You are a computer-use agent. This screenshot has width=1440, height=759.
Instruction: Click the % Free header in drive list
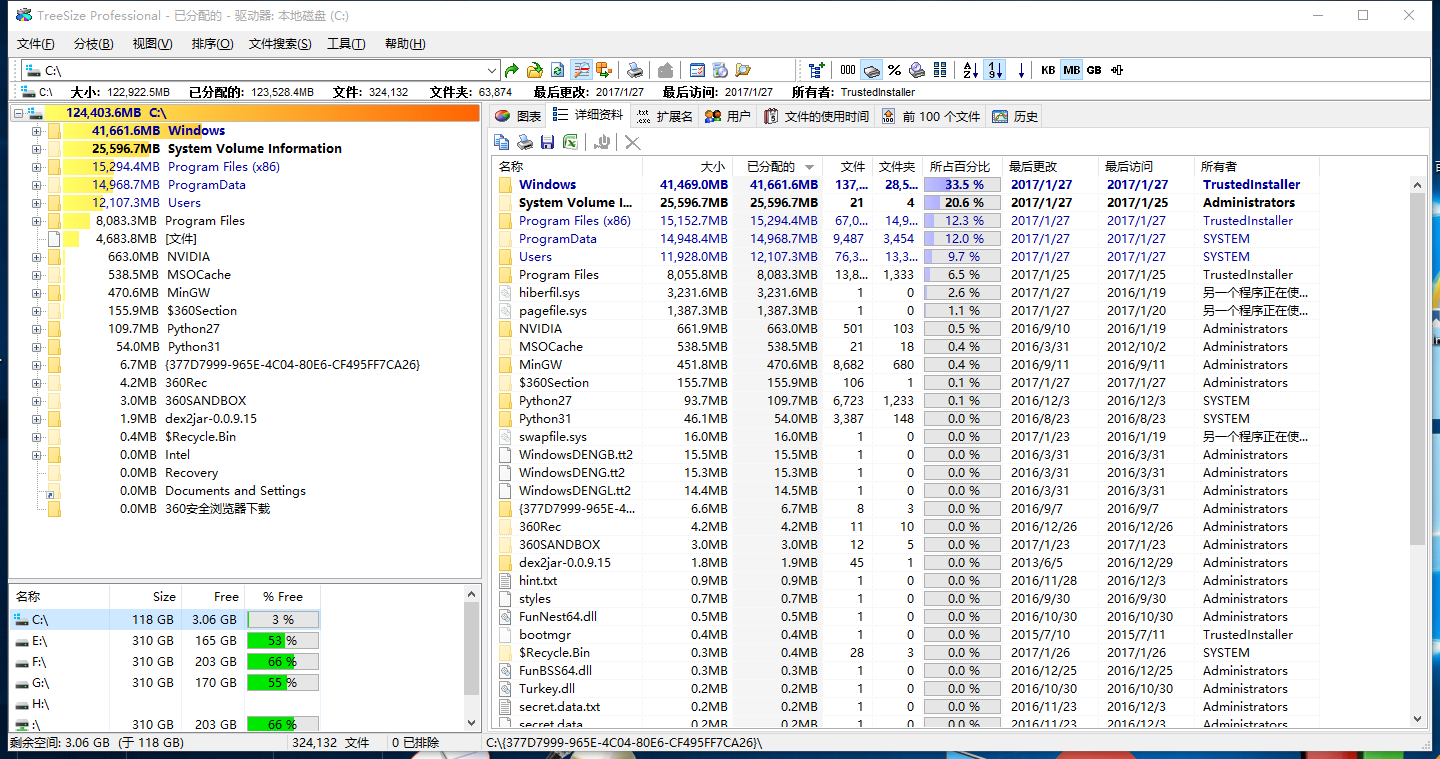coord(282,597)
